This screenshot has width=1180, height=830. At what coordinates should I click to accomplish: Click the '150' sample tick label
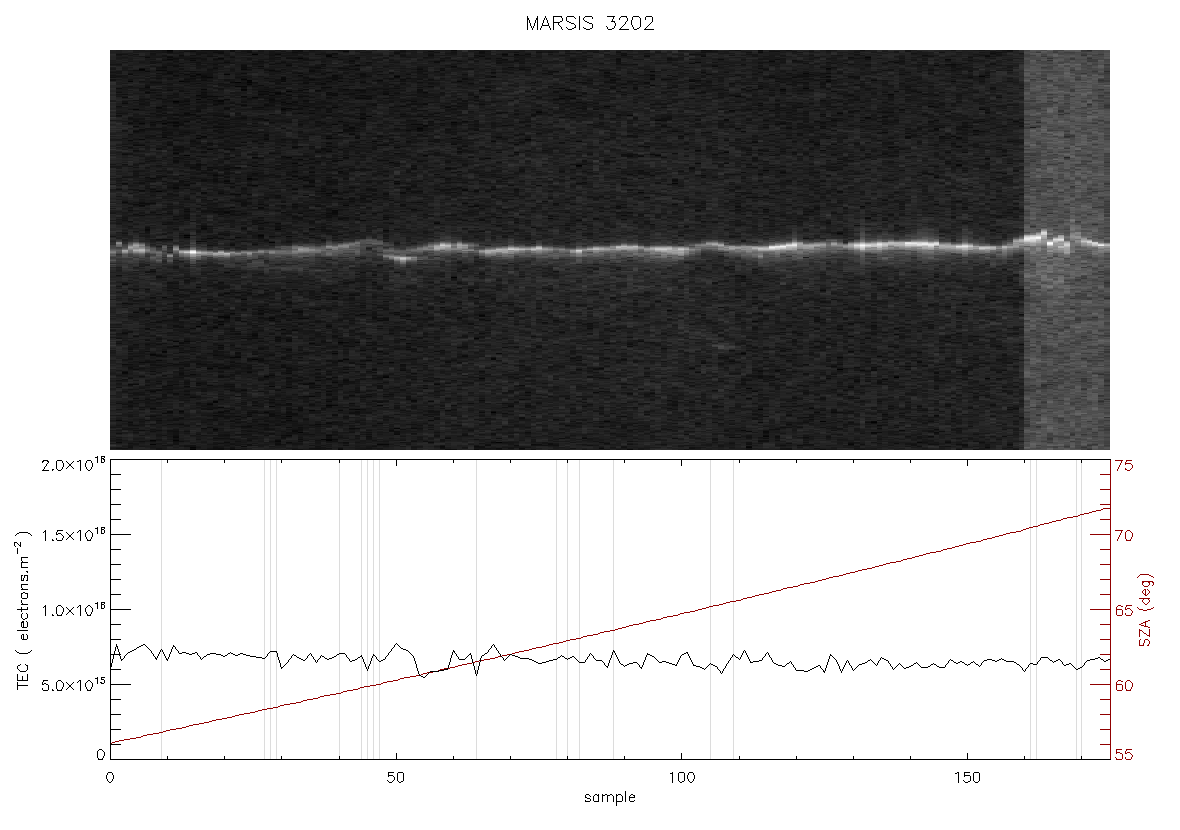click(x=966, y=778)
